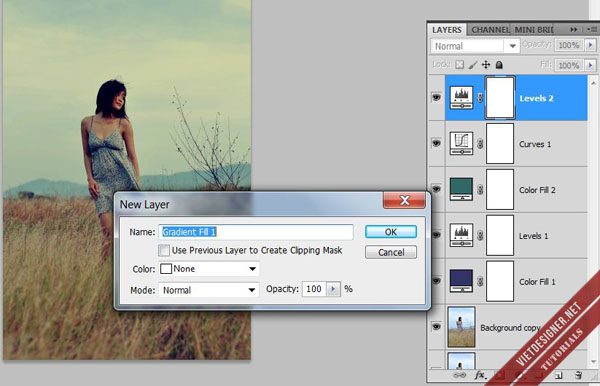This screenshot has height=386, width=600.
Task: Click the lock image pixels brush icon
Action: tap(473, 65)
